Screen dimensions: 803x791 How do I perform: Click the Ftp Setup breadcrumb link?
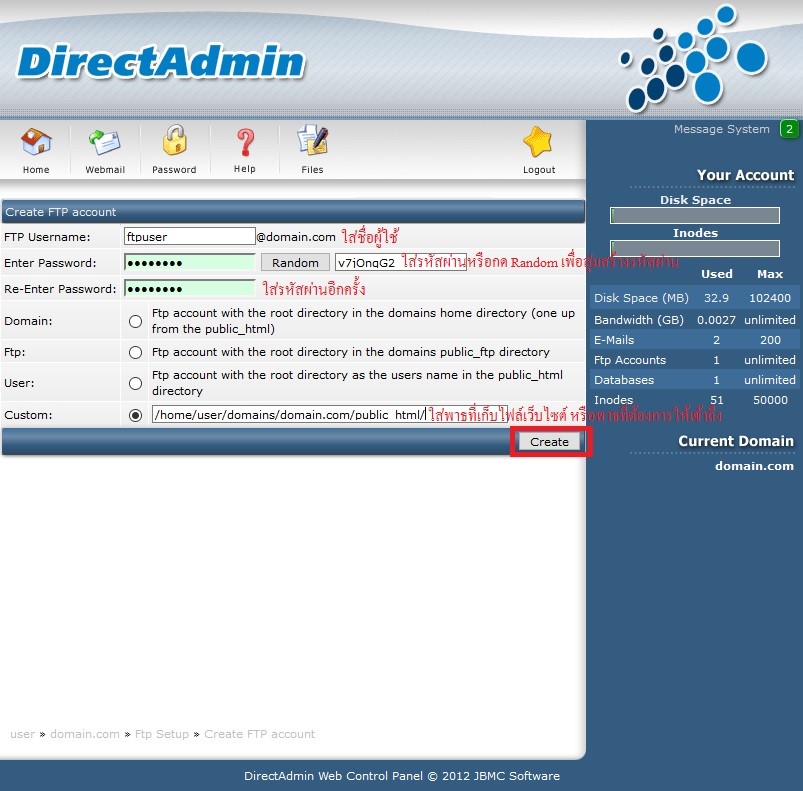pos(162,734)
